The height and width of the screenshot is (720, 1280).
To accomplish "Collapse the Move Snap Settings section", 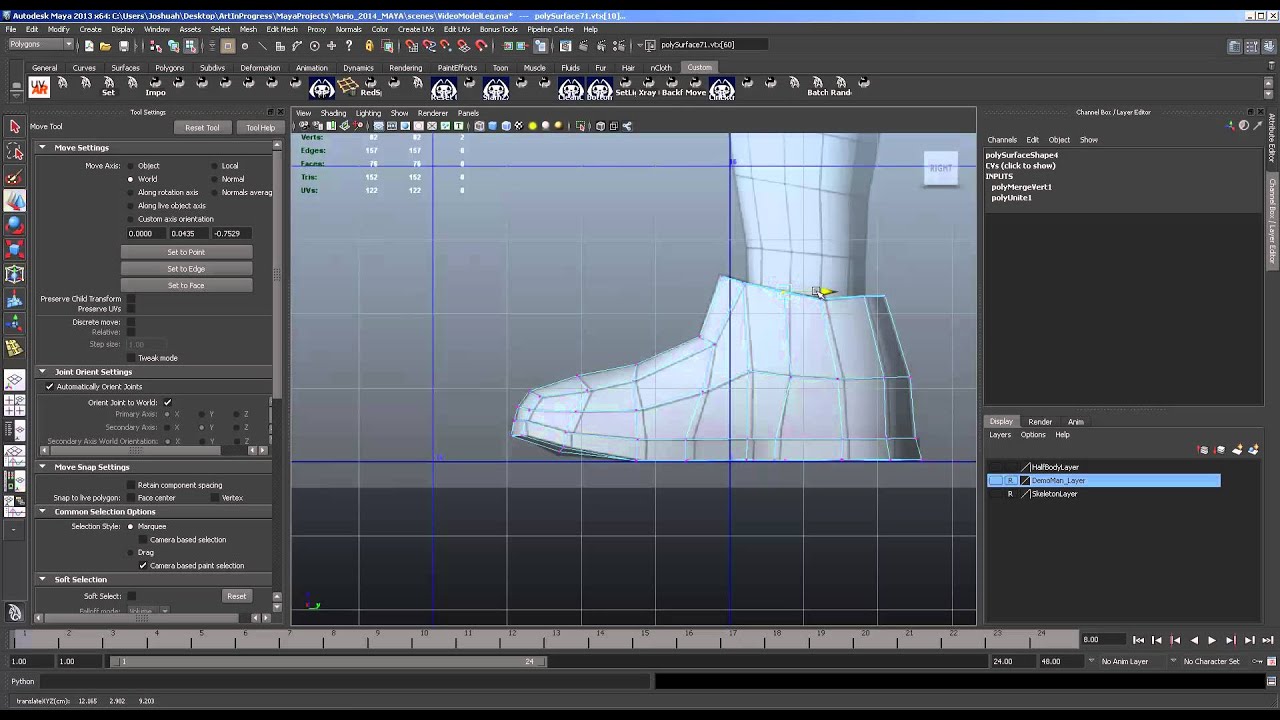I will pyautogui.click(x=43, y=467).
